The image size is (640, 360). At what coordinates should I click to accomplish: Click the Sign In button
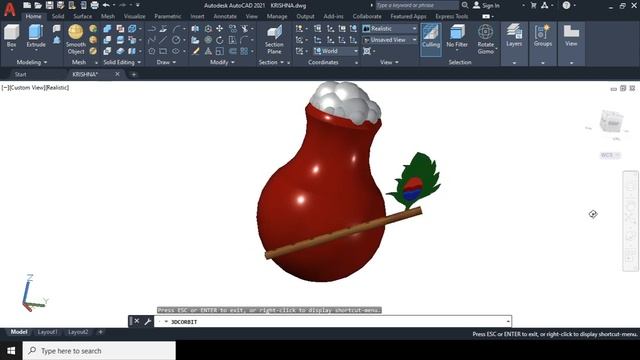coord(486,5)
